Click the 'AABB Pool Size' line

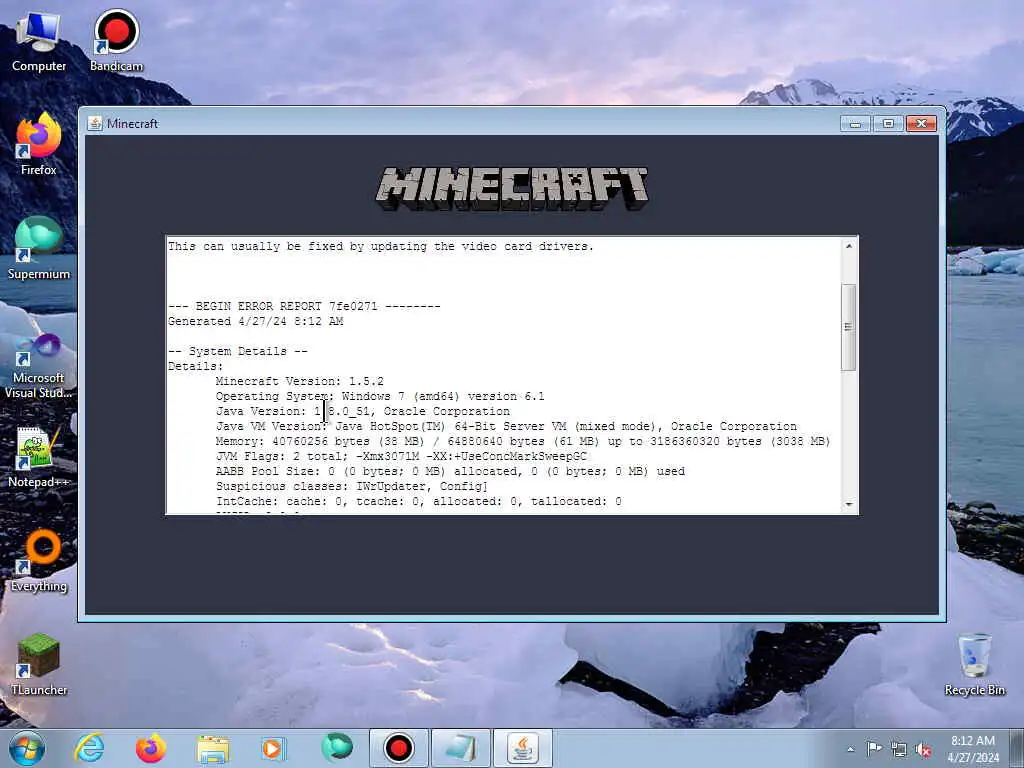(451, 472)
